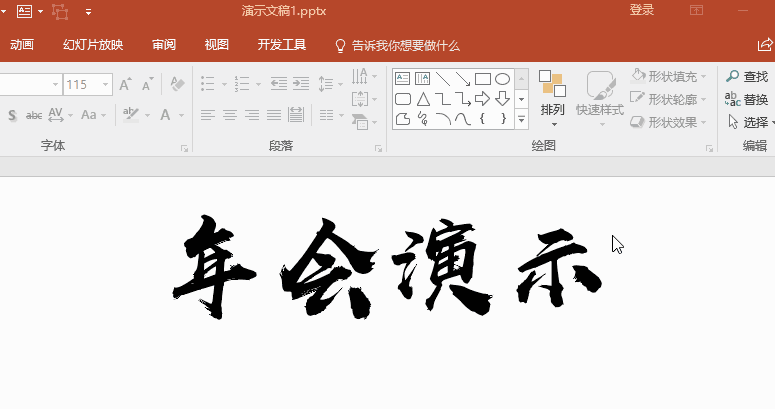The image size is (775, 409).
Task: Increase paragraph indent level
Action: [301, 84]
